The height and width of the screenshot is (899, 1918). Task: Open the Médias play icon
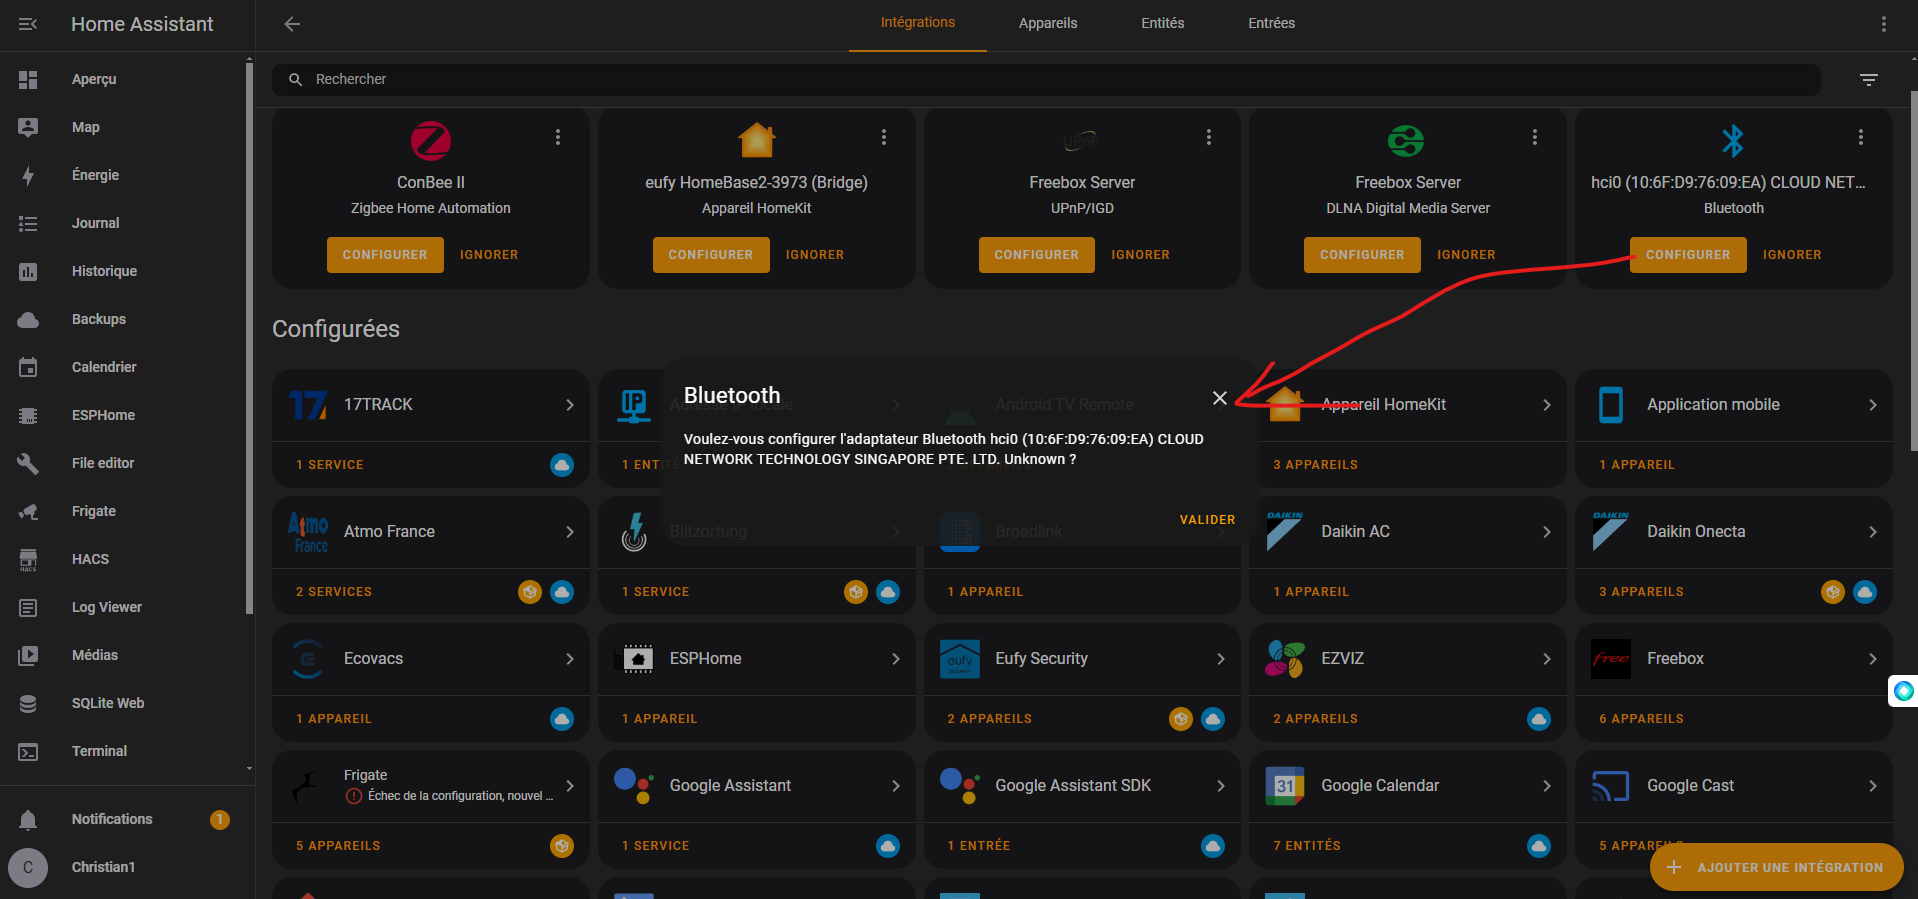pyautogui.click(x=28, y=655)
